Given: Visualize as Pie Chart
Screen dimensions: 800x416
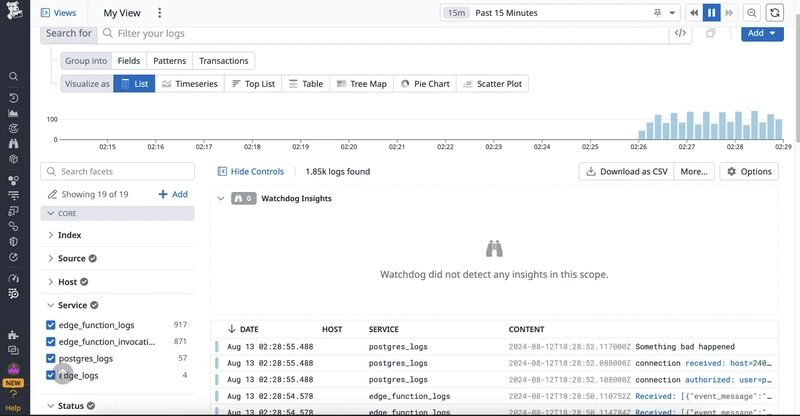Looking at the screenshot, I should coord(425,84).
